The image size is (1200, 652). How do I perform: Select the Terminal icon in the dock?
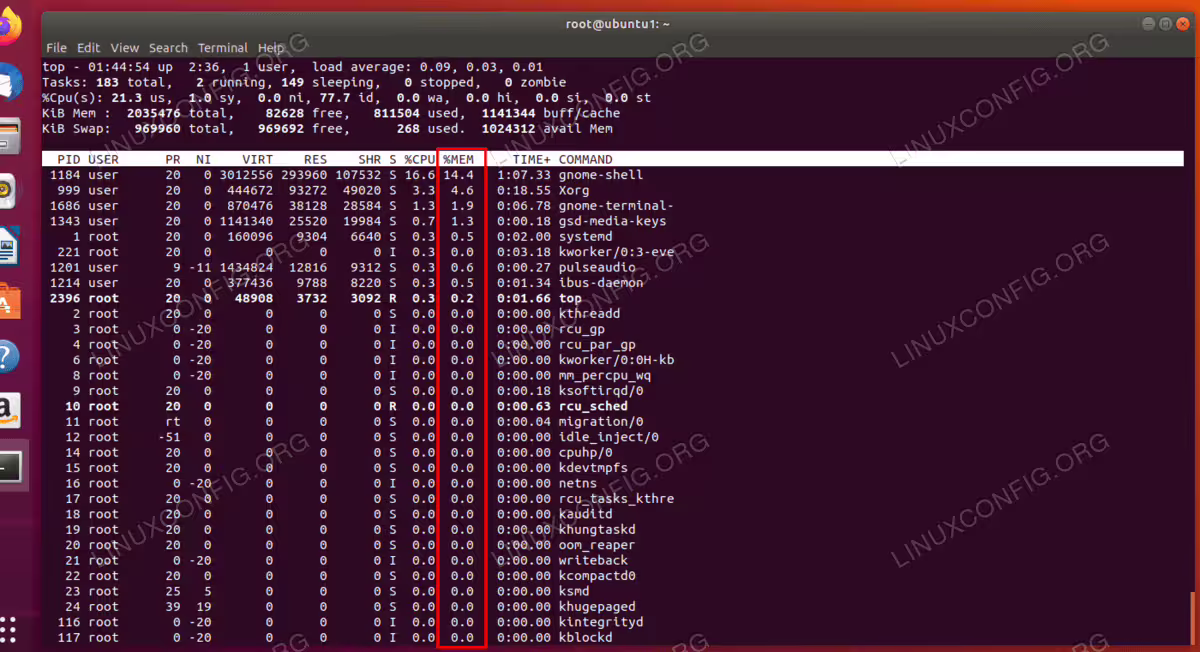coord(8,467)
